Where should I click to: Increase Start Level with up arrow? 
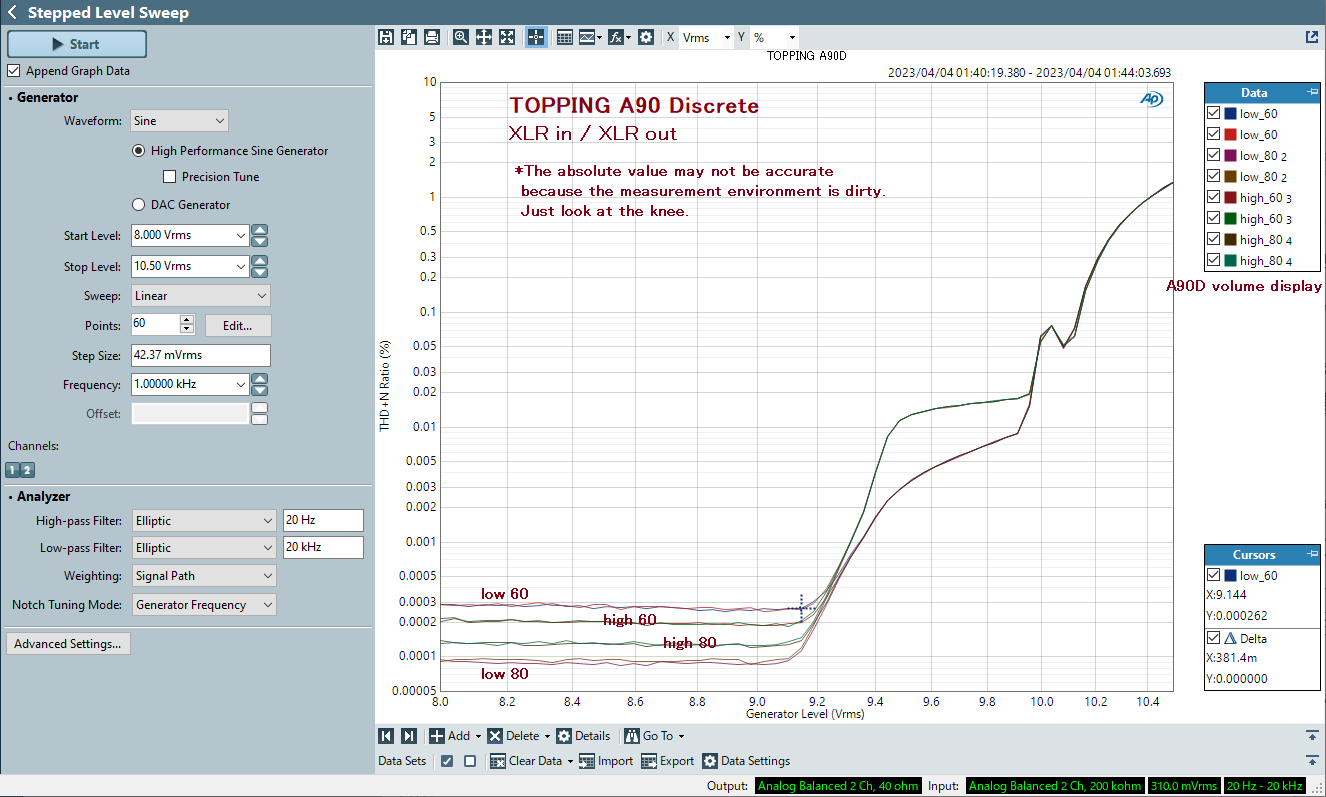[x=260, y=230]
